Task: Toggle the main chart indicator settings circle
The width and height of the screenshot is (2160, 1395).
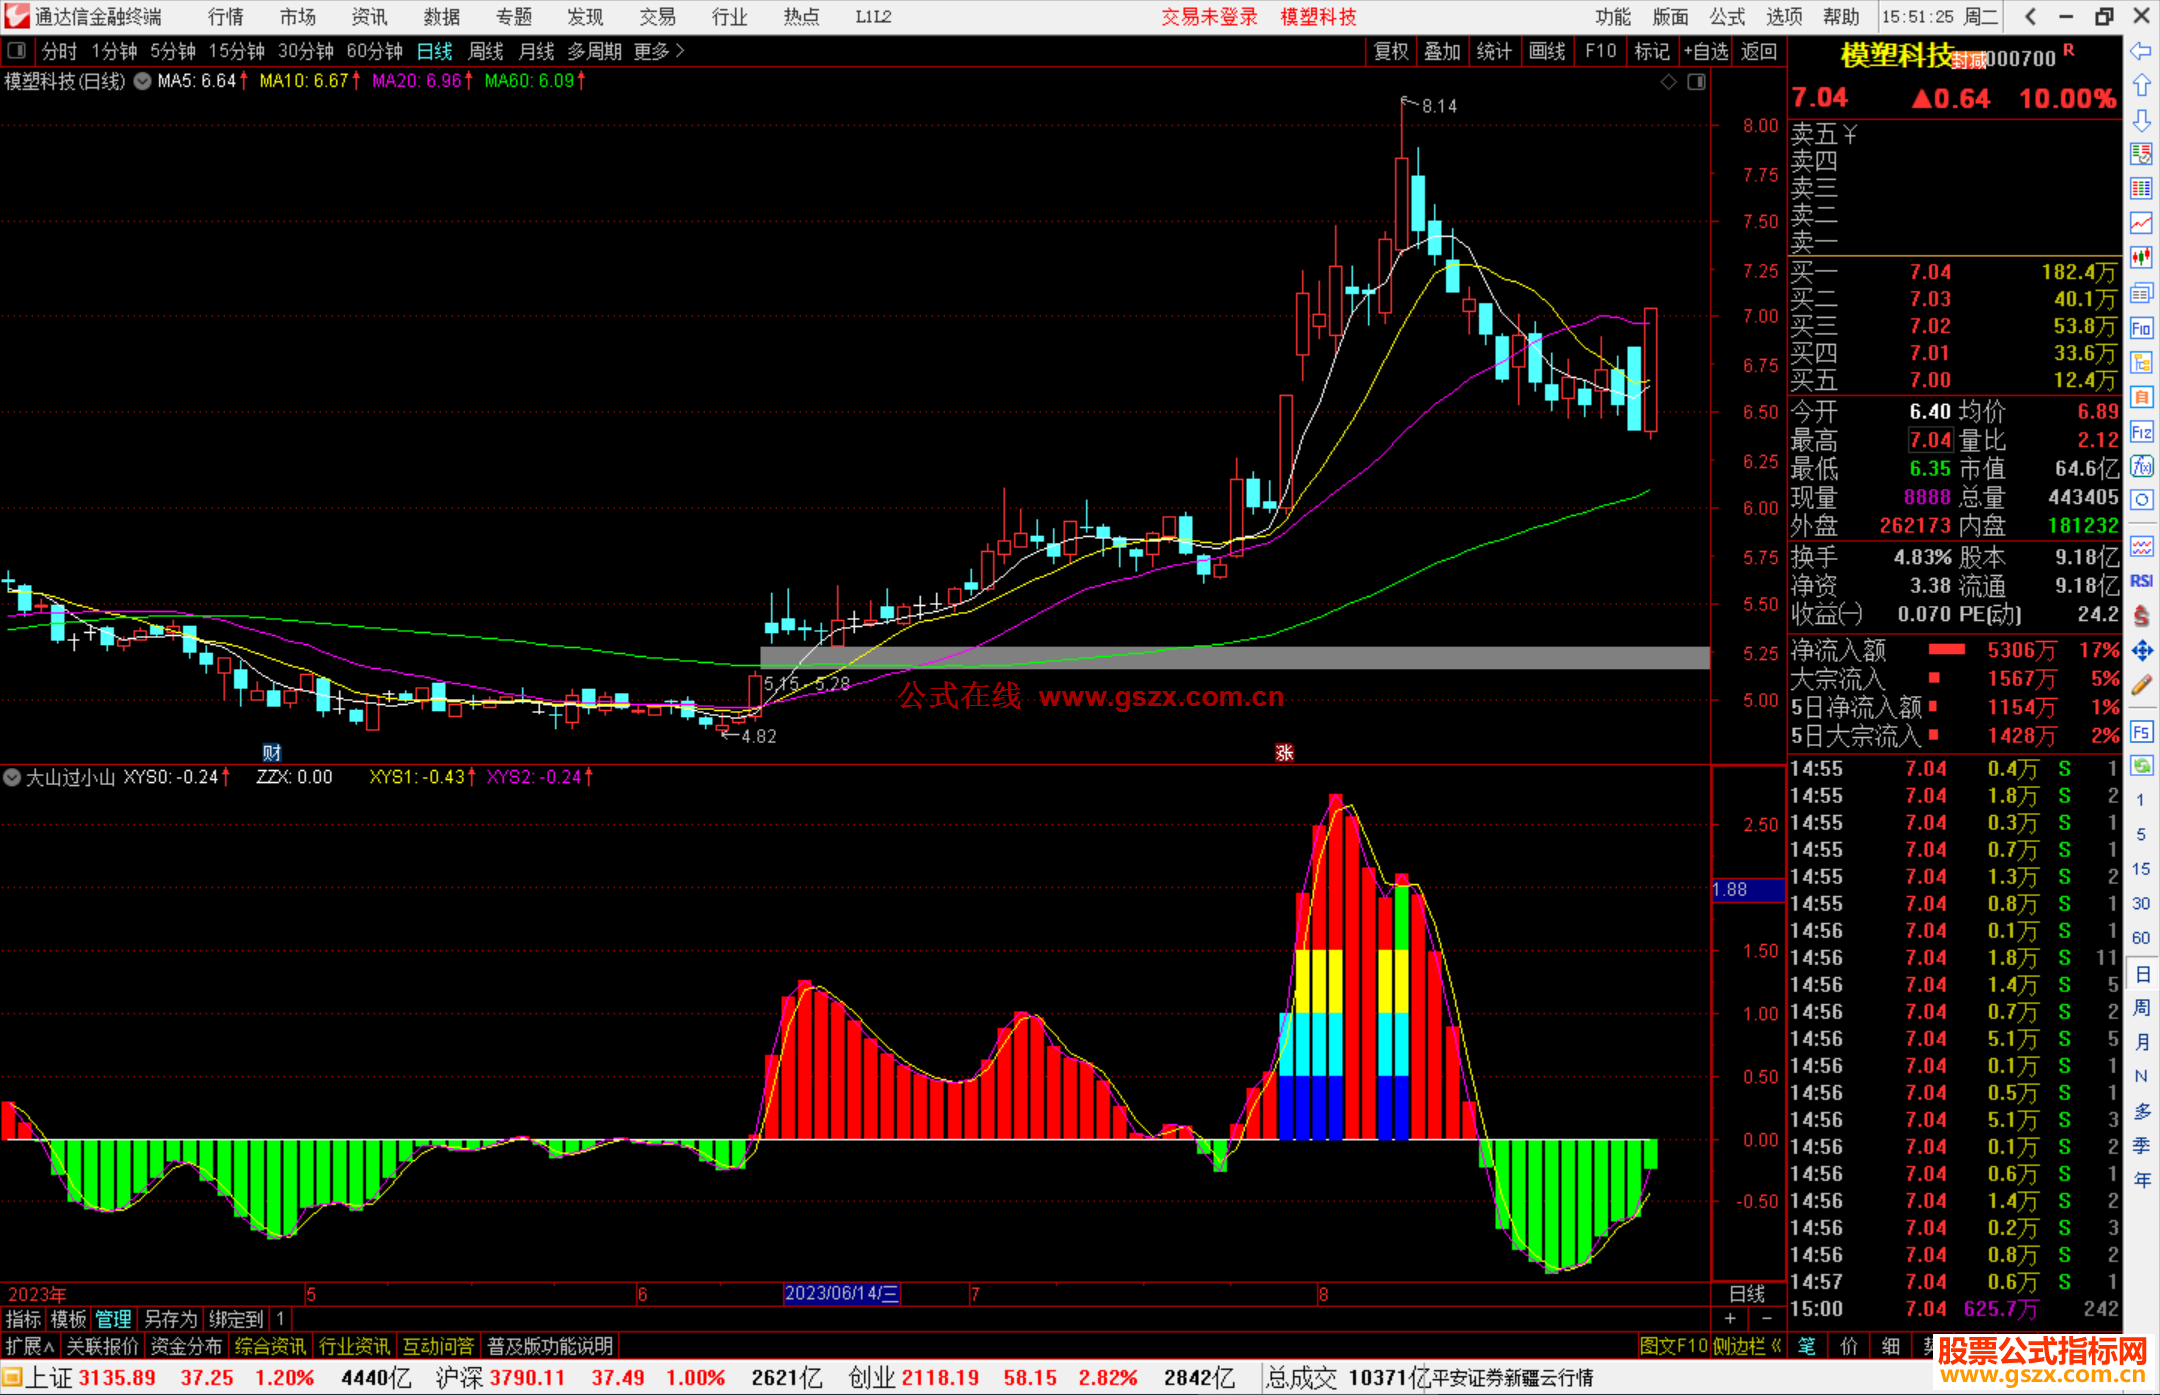Action: pos(143,82)
